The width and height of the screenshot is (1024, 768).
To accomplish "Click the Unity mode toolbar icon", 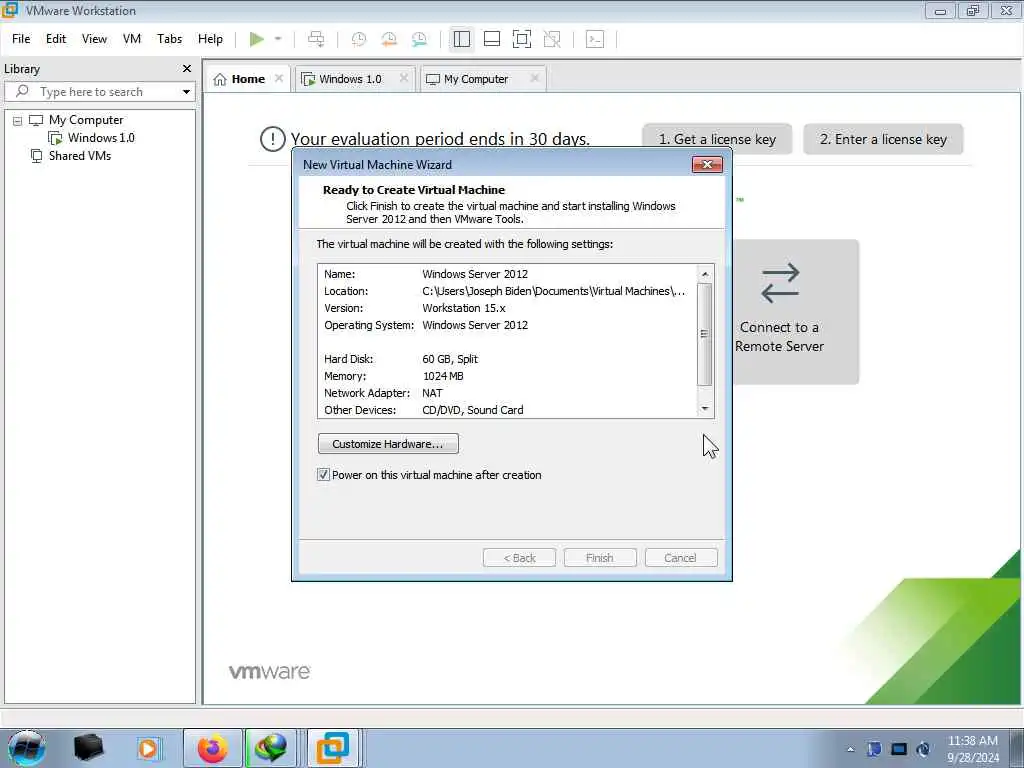I will (x=552, y=39).
